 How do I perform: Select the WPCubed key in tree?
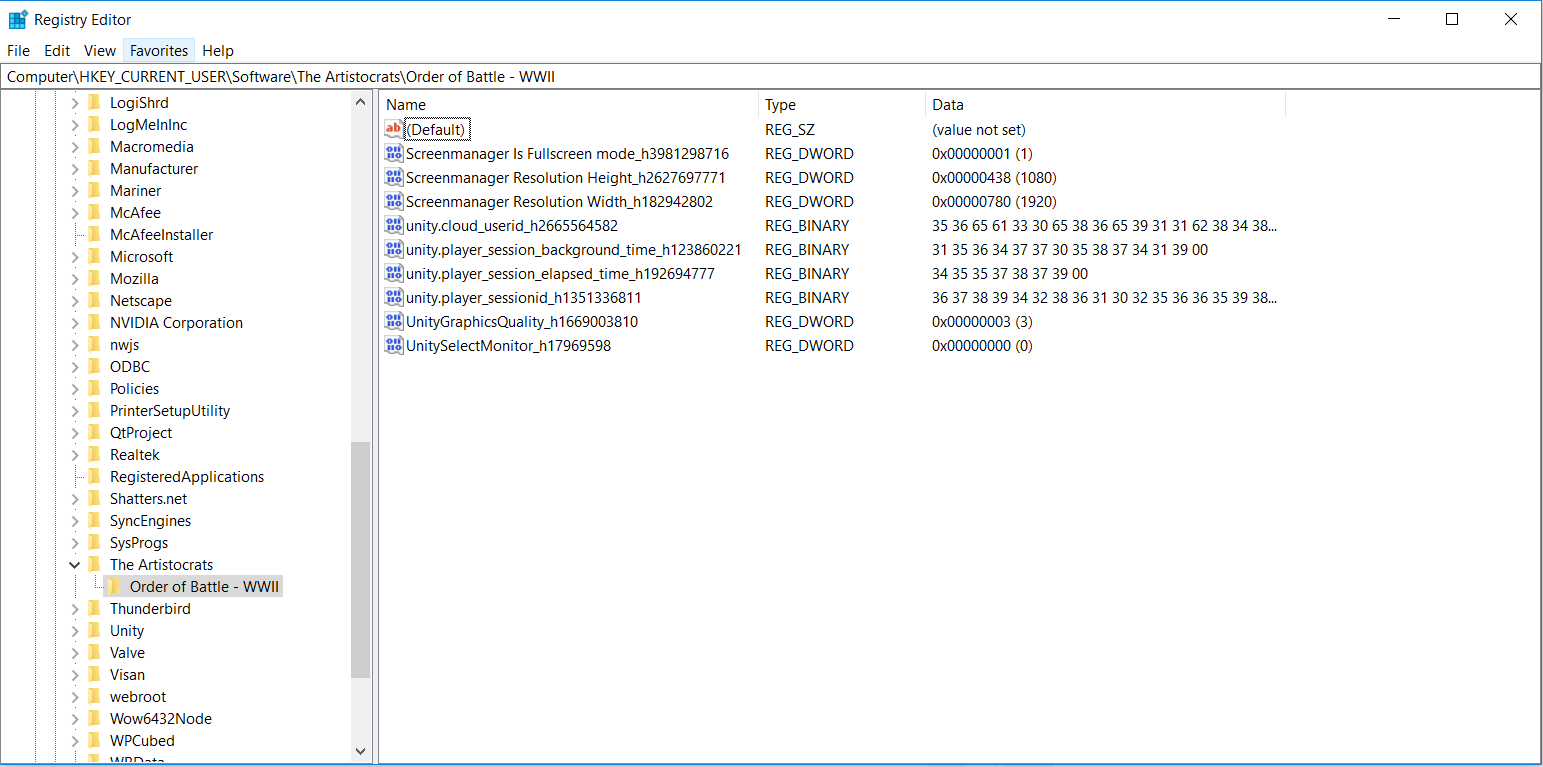[x=142, y=740]
